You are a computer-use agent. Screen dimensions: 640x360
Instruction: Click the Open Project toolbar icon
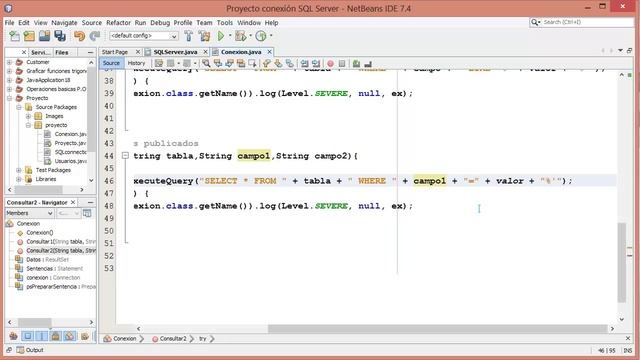[x=44, y=36]
